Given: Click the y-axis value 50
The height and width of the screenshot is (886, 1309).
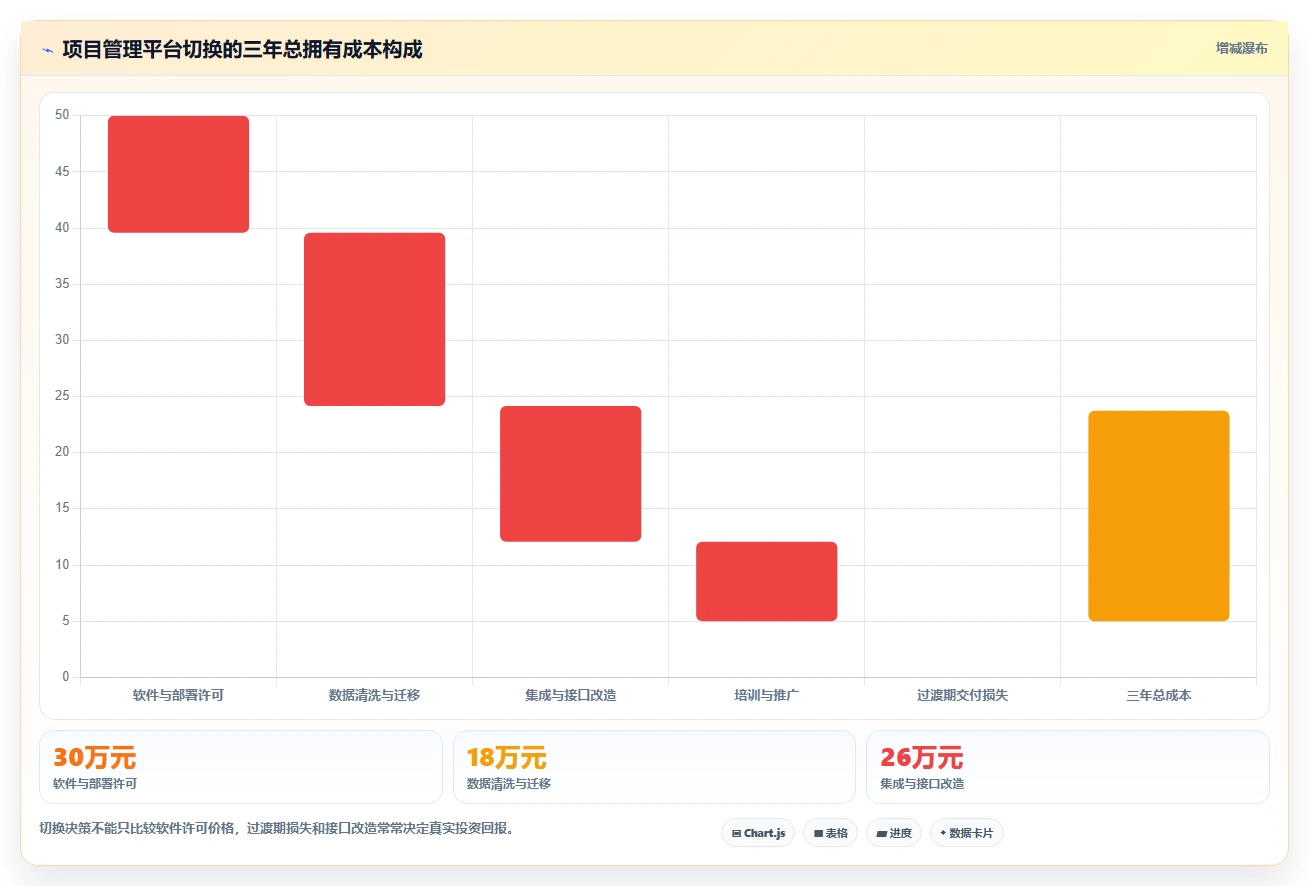Looking at the screenshot, I should pyautogui.click(x=62, y=115).
